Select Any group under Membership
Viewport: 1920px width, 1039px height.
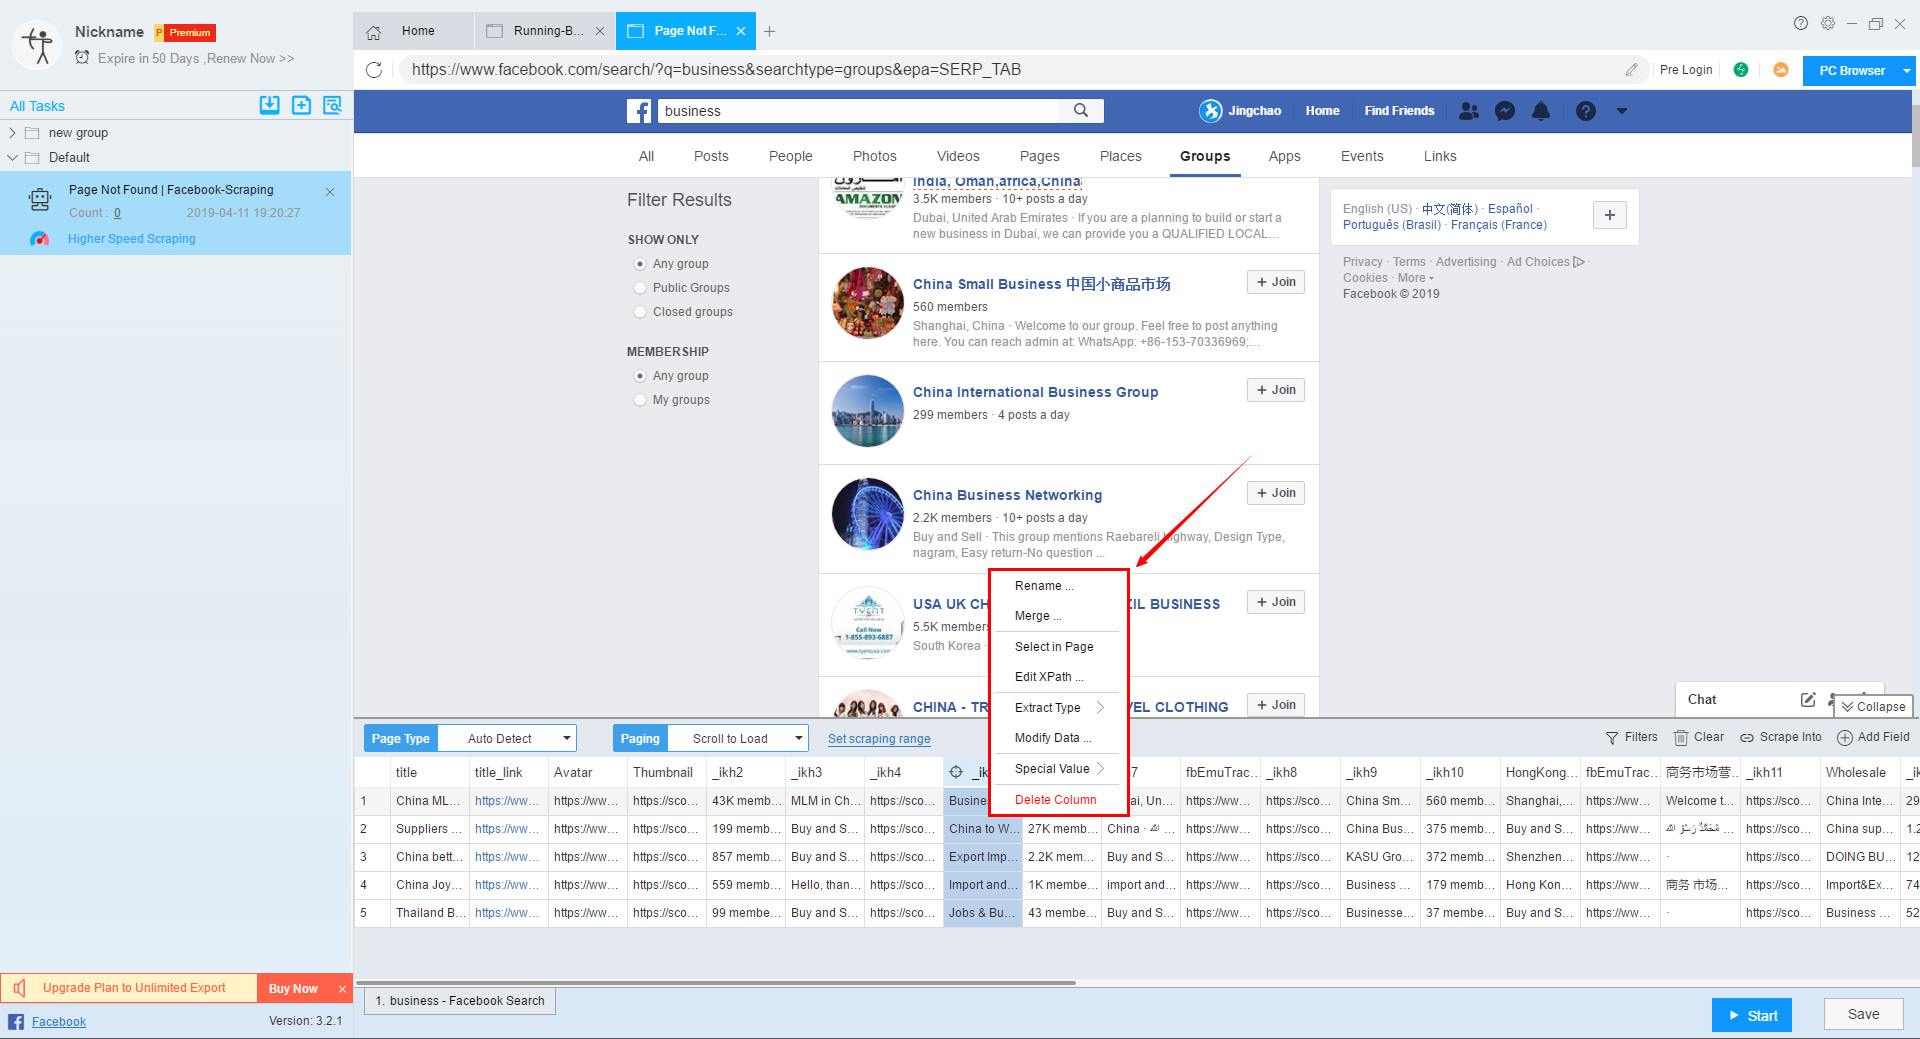[640, 376]
